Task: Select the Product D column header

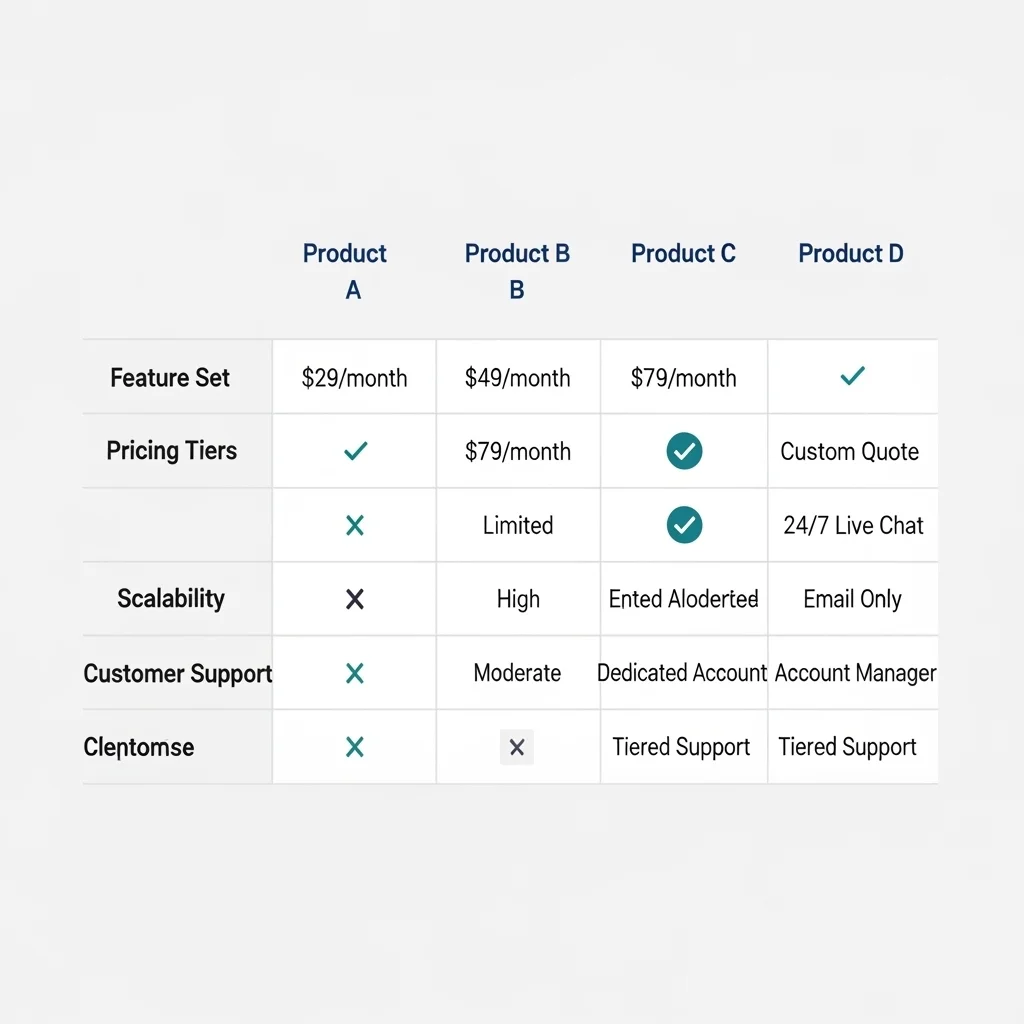Action: (851, 253)
